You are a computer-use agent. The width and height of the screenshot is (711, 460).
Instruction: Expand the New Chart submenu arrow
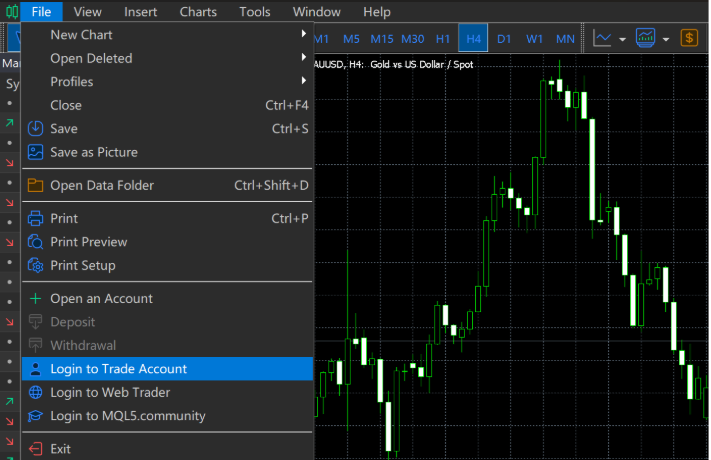pos(304,34)
